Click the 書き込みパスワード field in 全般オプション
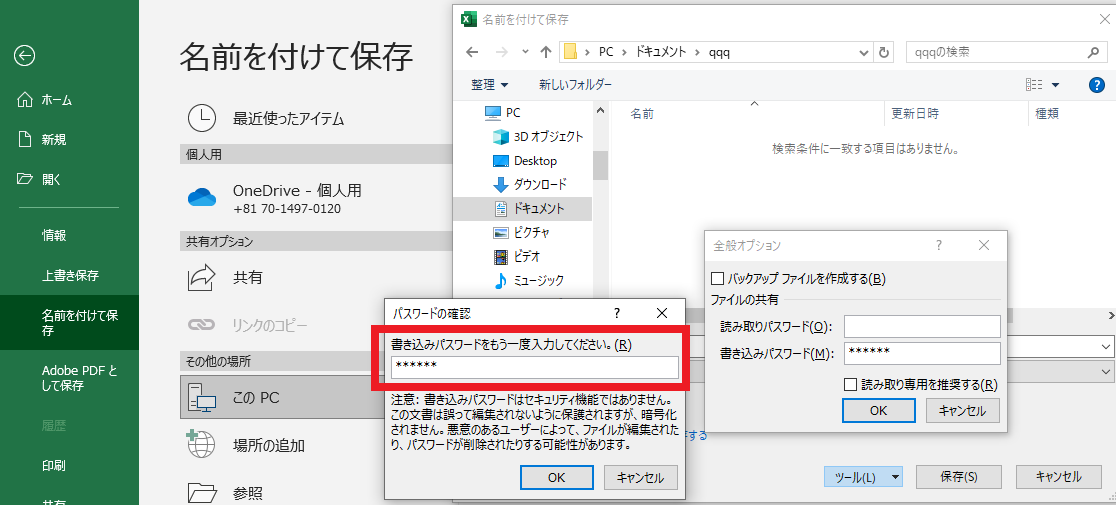The image size is (1116, 505). tap(922, 353)
